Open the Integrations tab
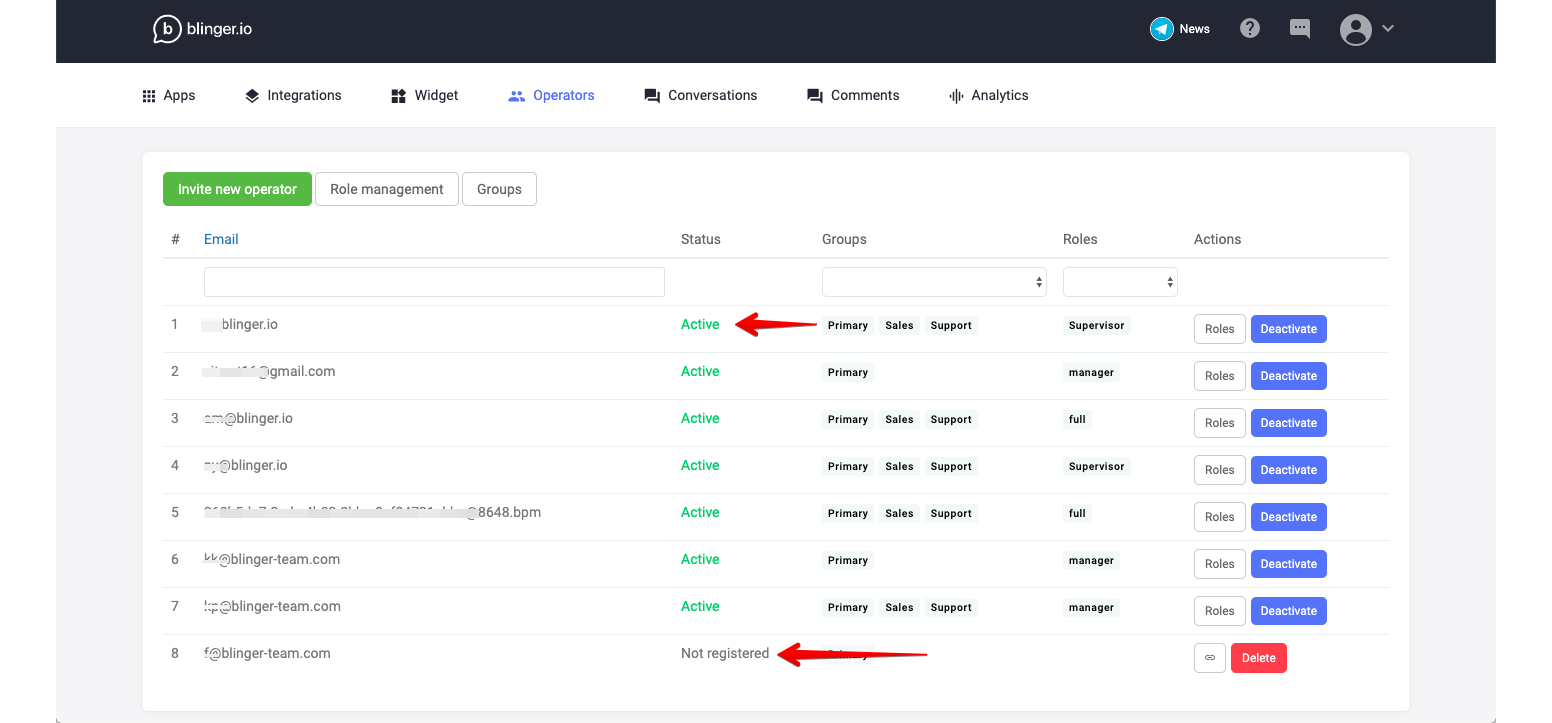The image size is (1552, 723). pos(293,95)
